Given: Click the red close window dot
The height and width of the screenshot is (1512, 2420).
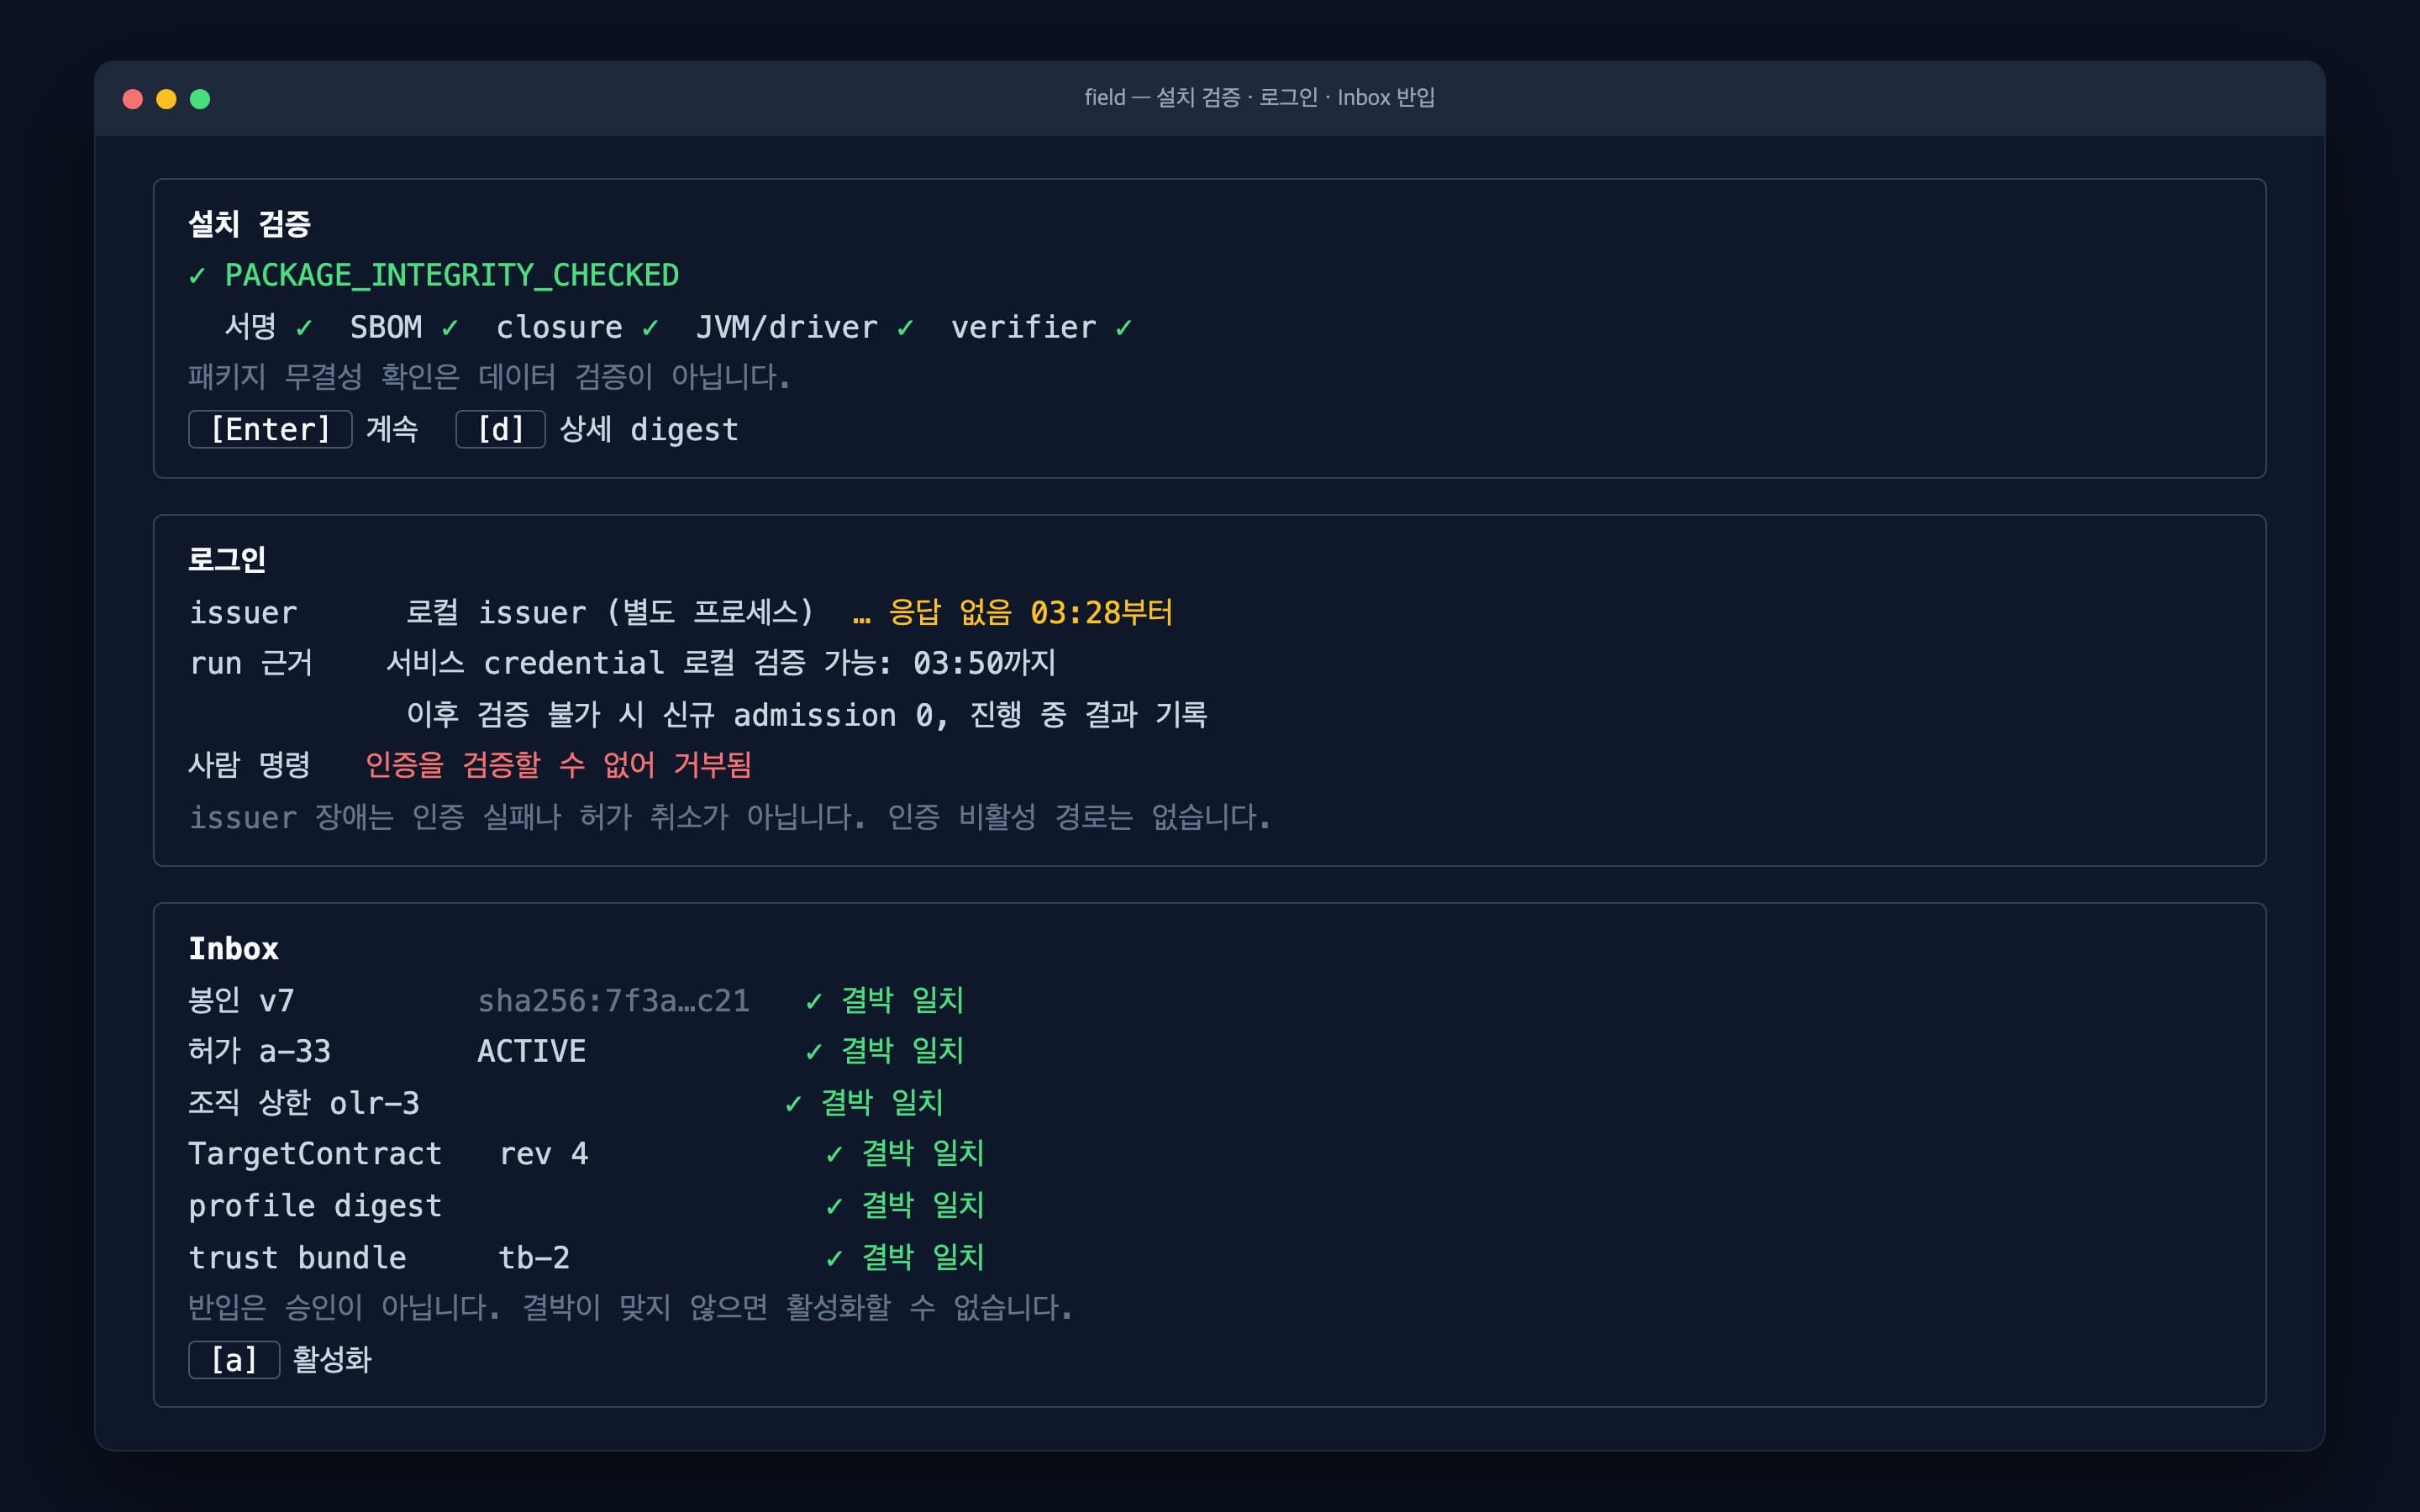Looking at the screenshot, I should coord(132,98).
